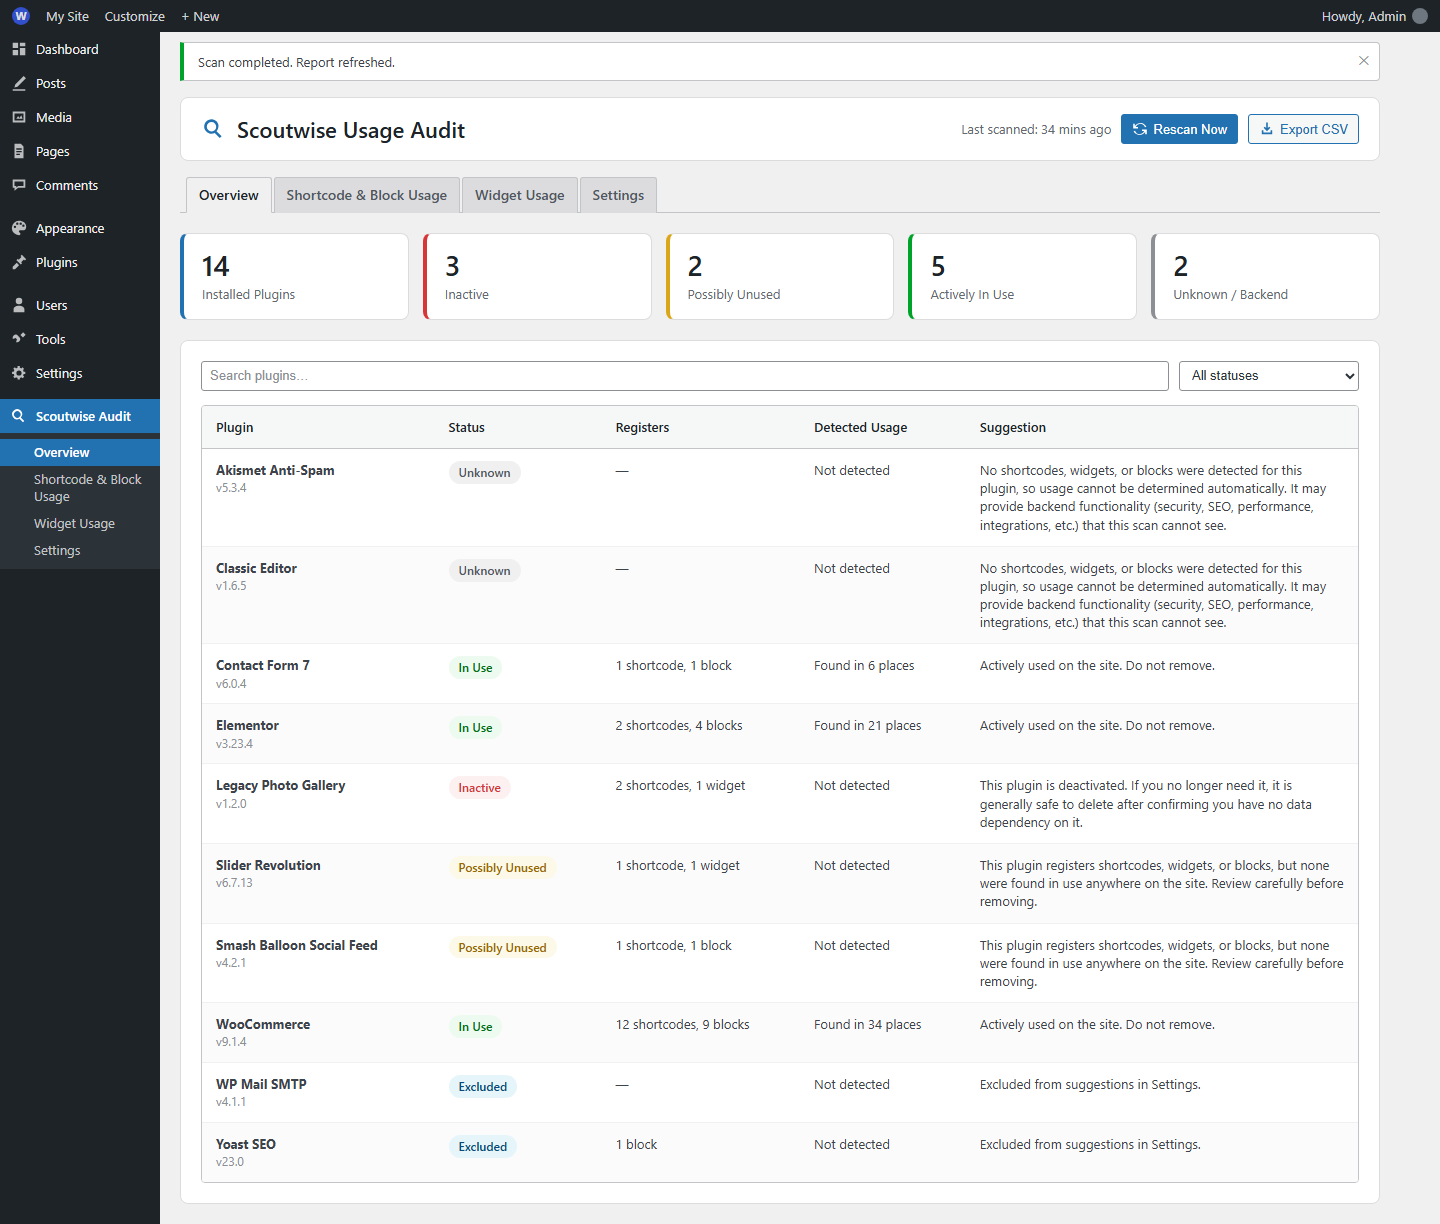
Task: Dismiss the scan completed notice
Action: click(1364, 61)
